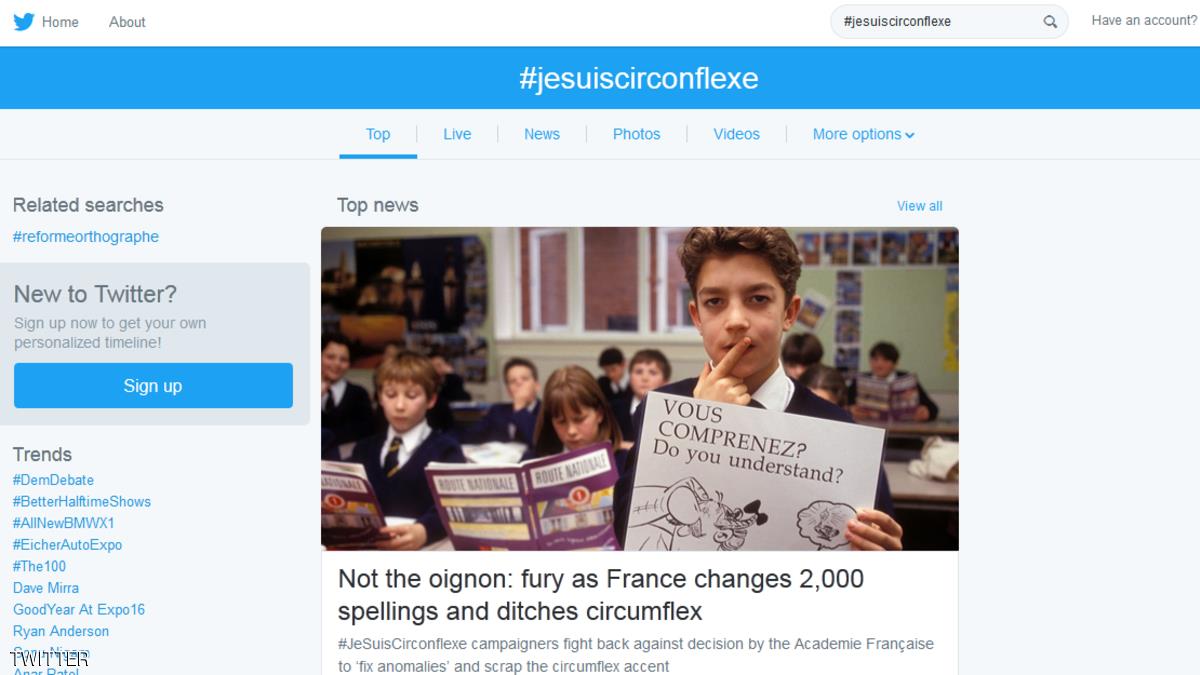Click the search magnifier icon
Viewport: 1200px width, 675px height.
pyautogui.click(x=1050, y=22)
